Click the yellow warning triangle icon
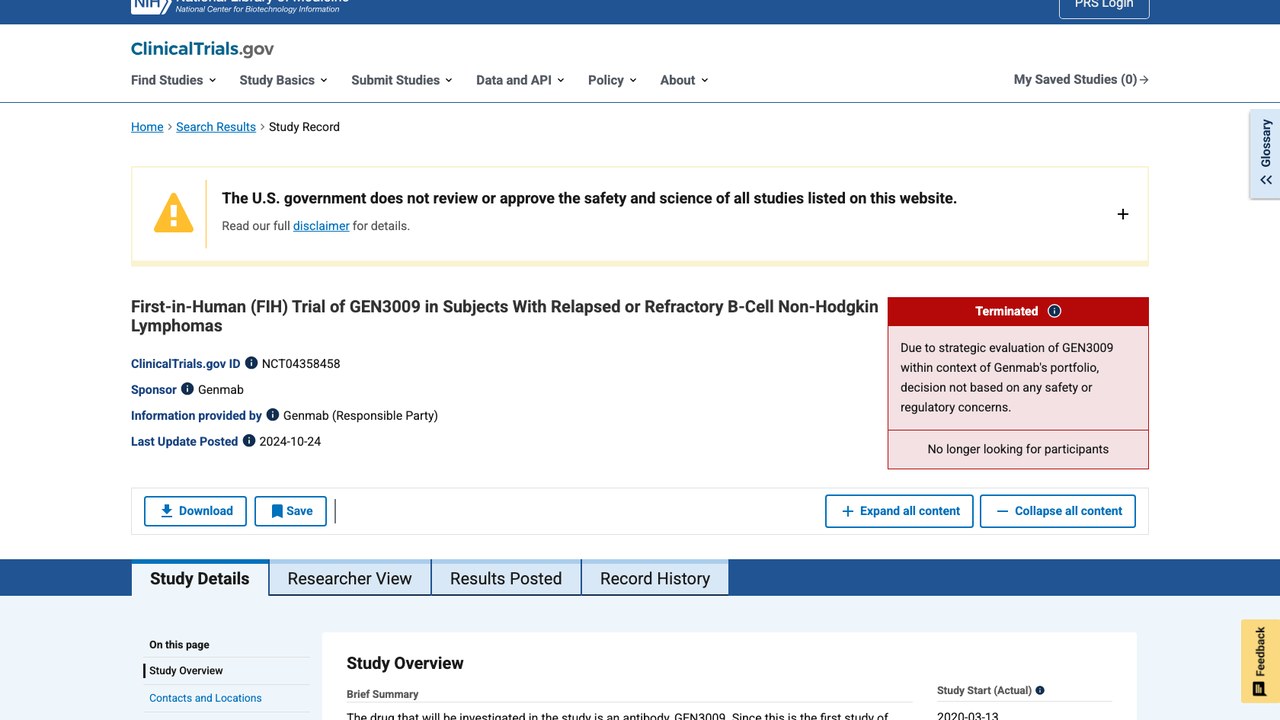The width and height of the screenshot is (1280, 720). click(173, 213)
